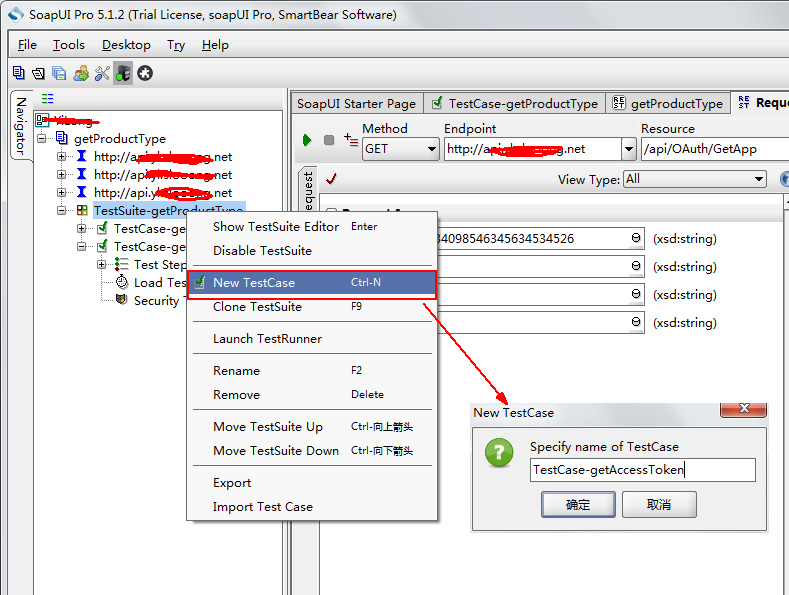The width and height of the screenshot is (789, 595).
Task: Click round icon in second parameter row
Action: pos(636,265)
